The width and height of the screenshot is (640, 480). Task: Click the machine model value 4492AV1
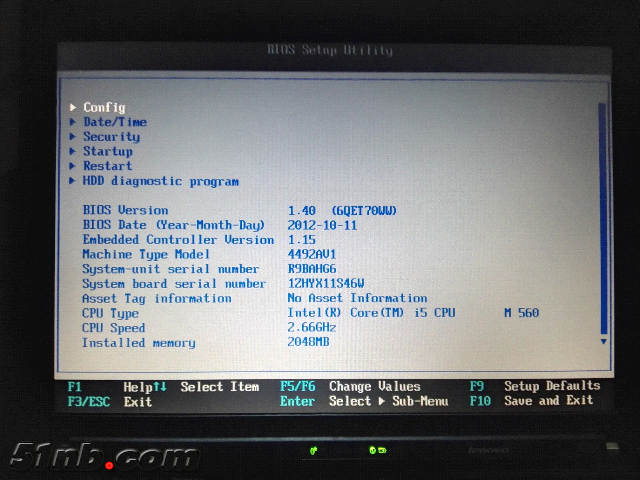pos(312,254)
